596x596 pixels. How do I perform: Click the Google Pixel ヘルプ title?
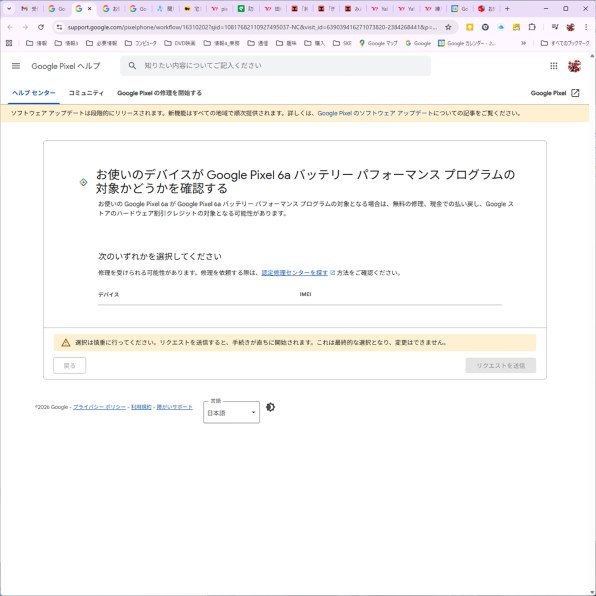(66, 66)
